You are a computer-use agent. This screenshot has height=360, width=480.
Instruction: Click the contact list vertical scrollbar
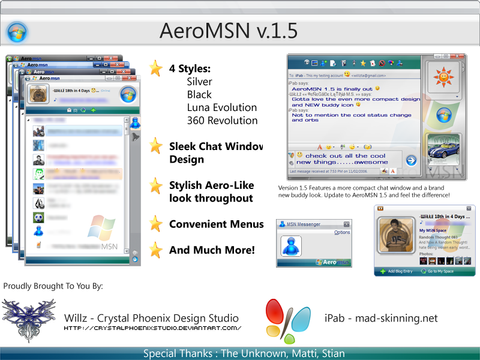point(127,184)
